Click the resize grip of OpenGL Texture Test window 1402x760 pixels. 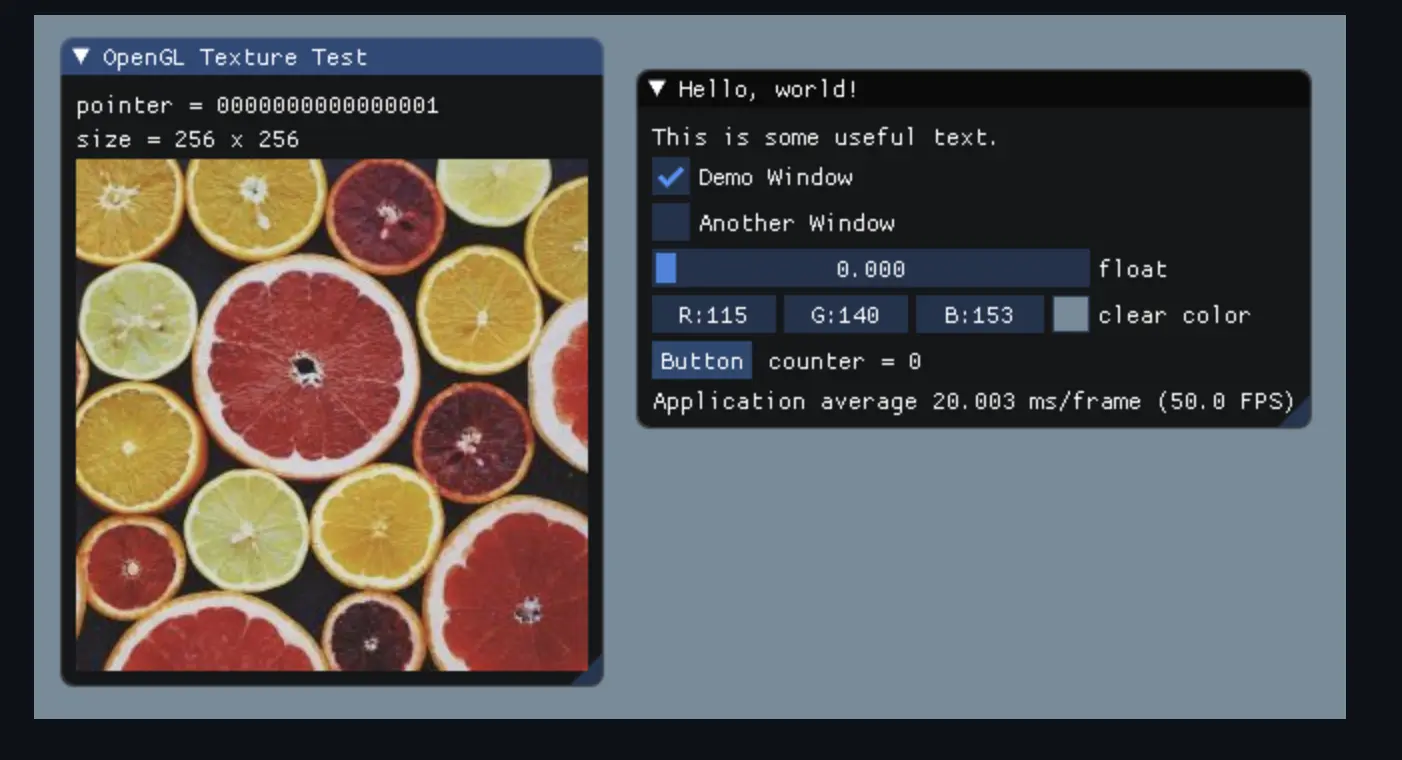tap(589, 672)
